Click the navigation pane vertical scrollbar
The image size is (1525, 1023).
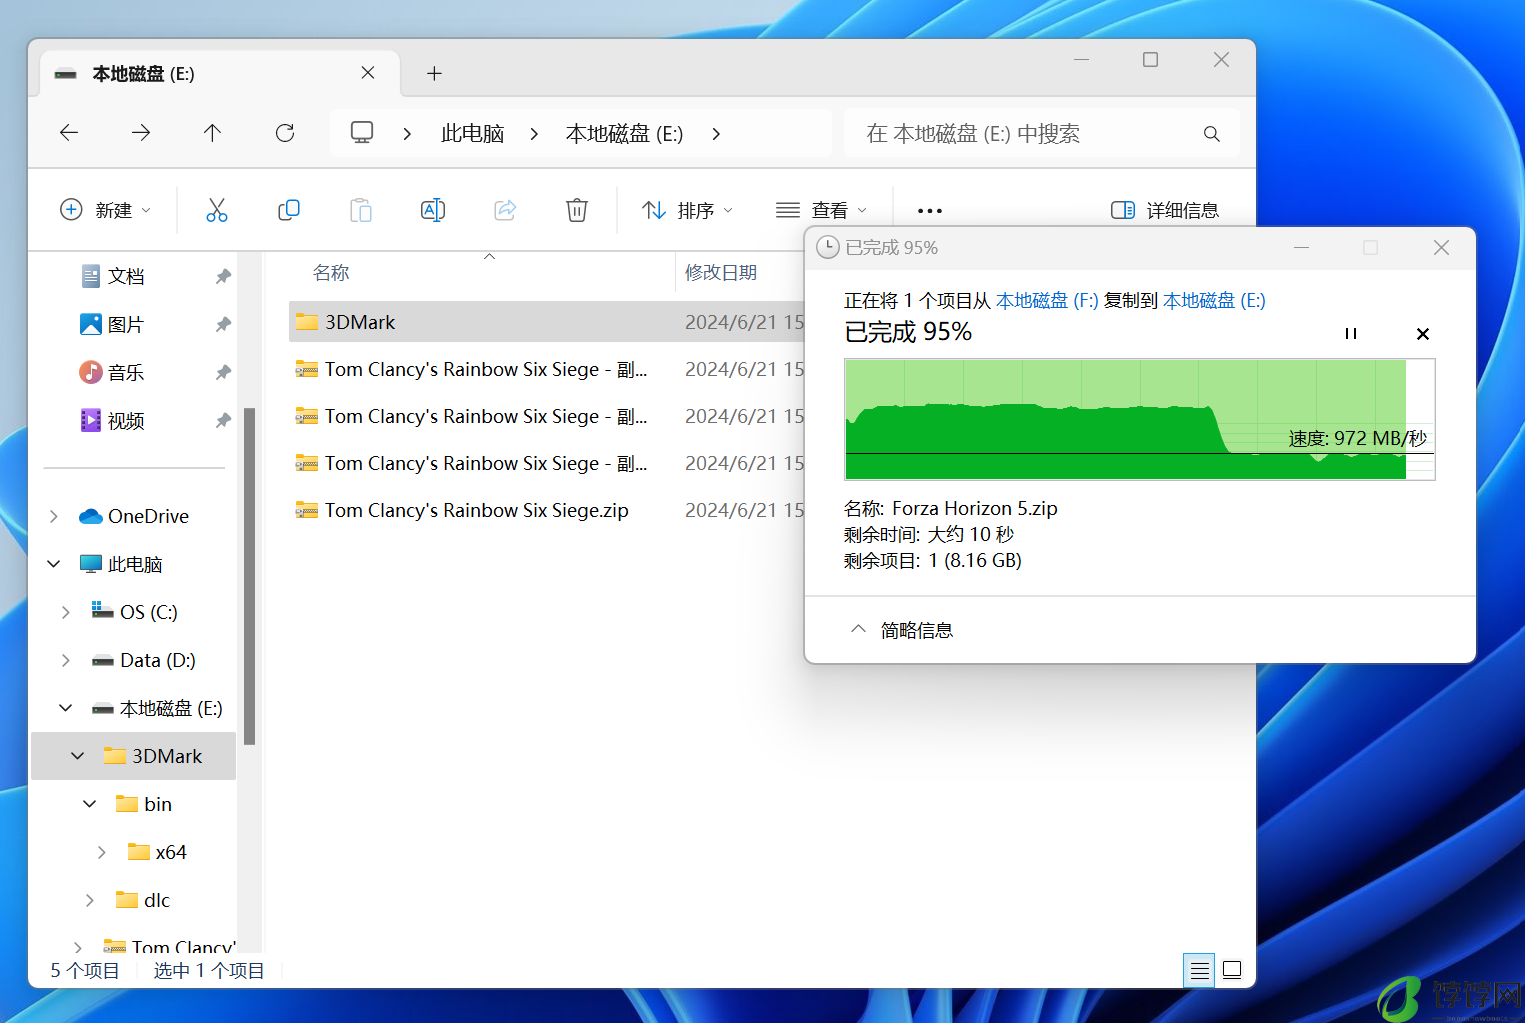point(249,576)
